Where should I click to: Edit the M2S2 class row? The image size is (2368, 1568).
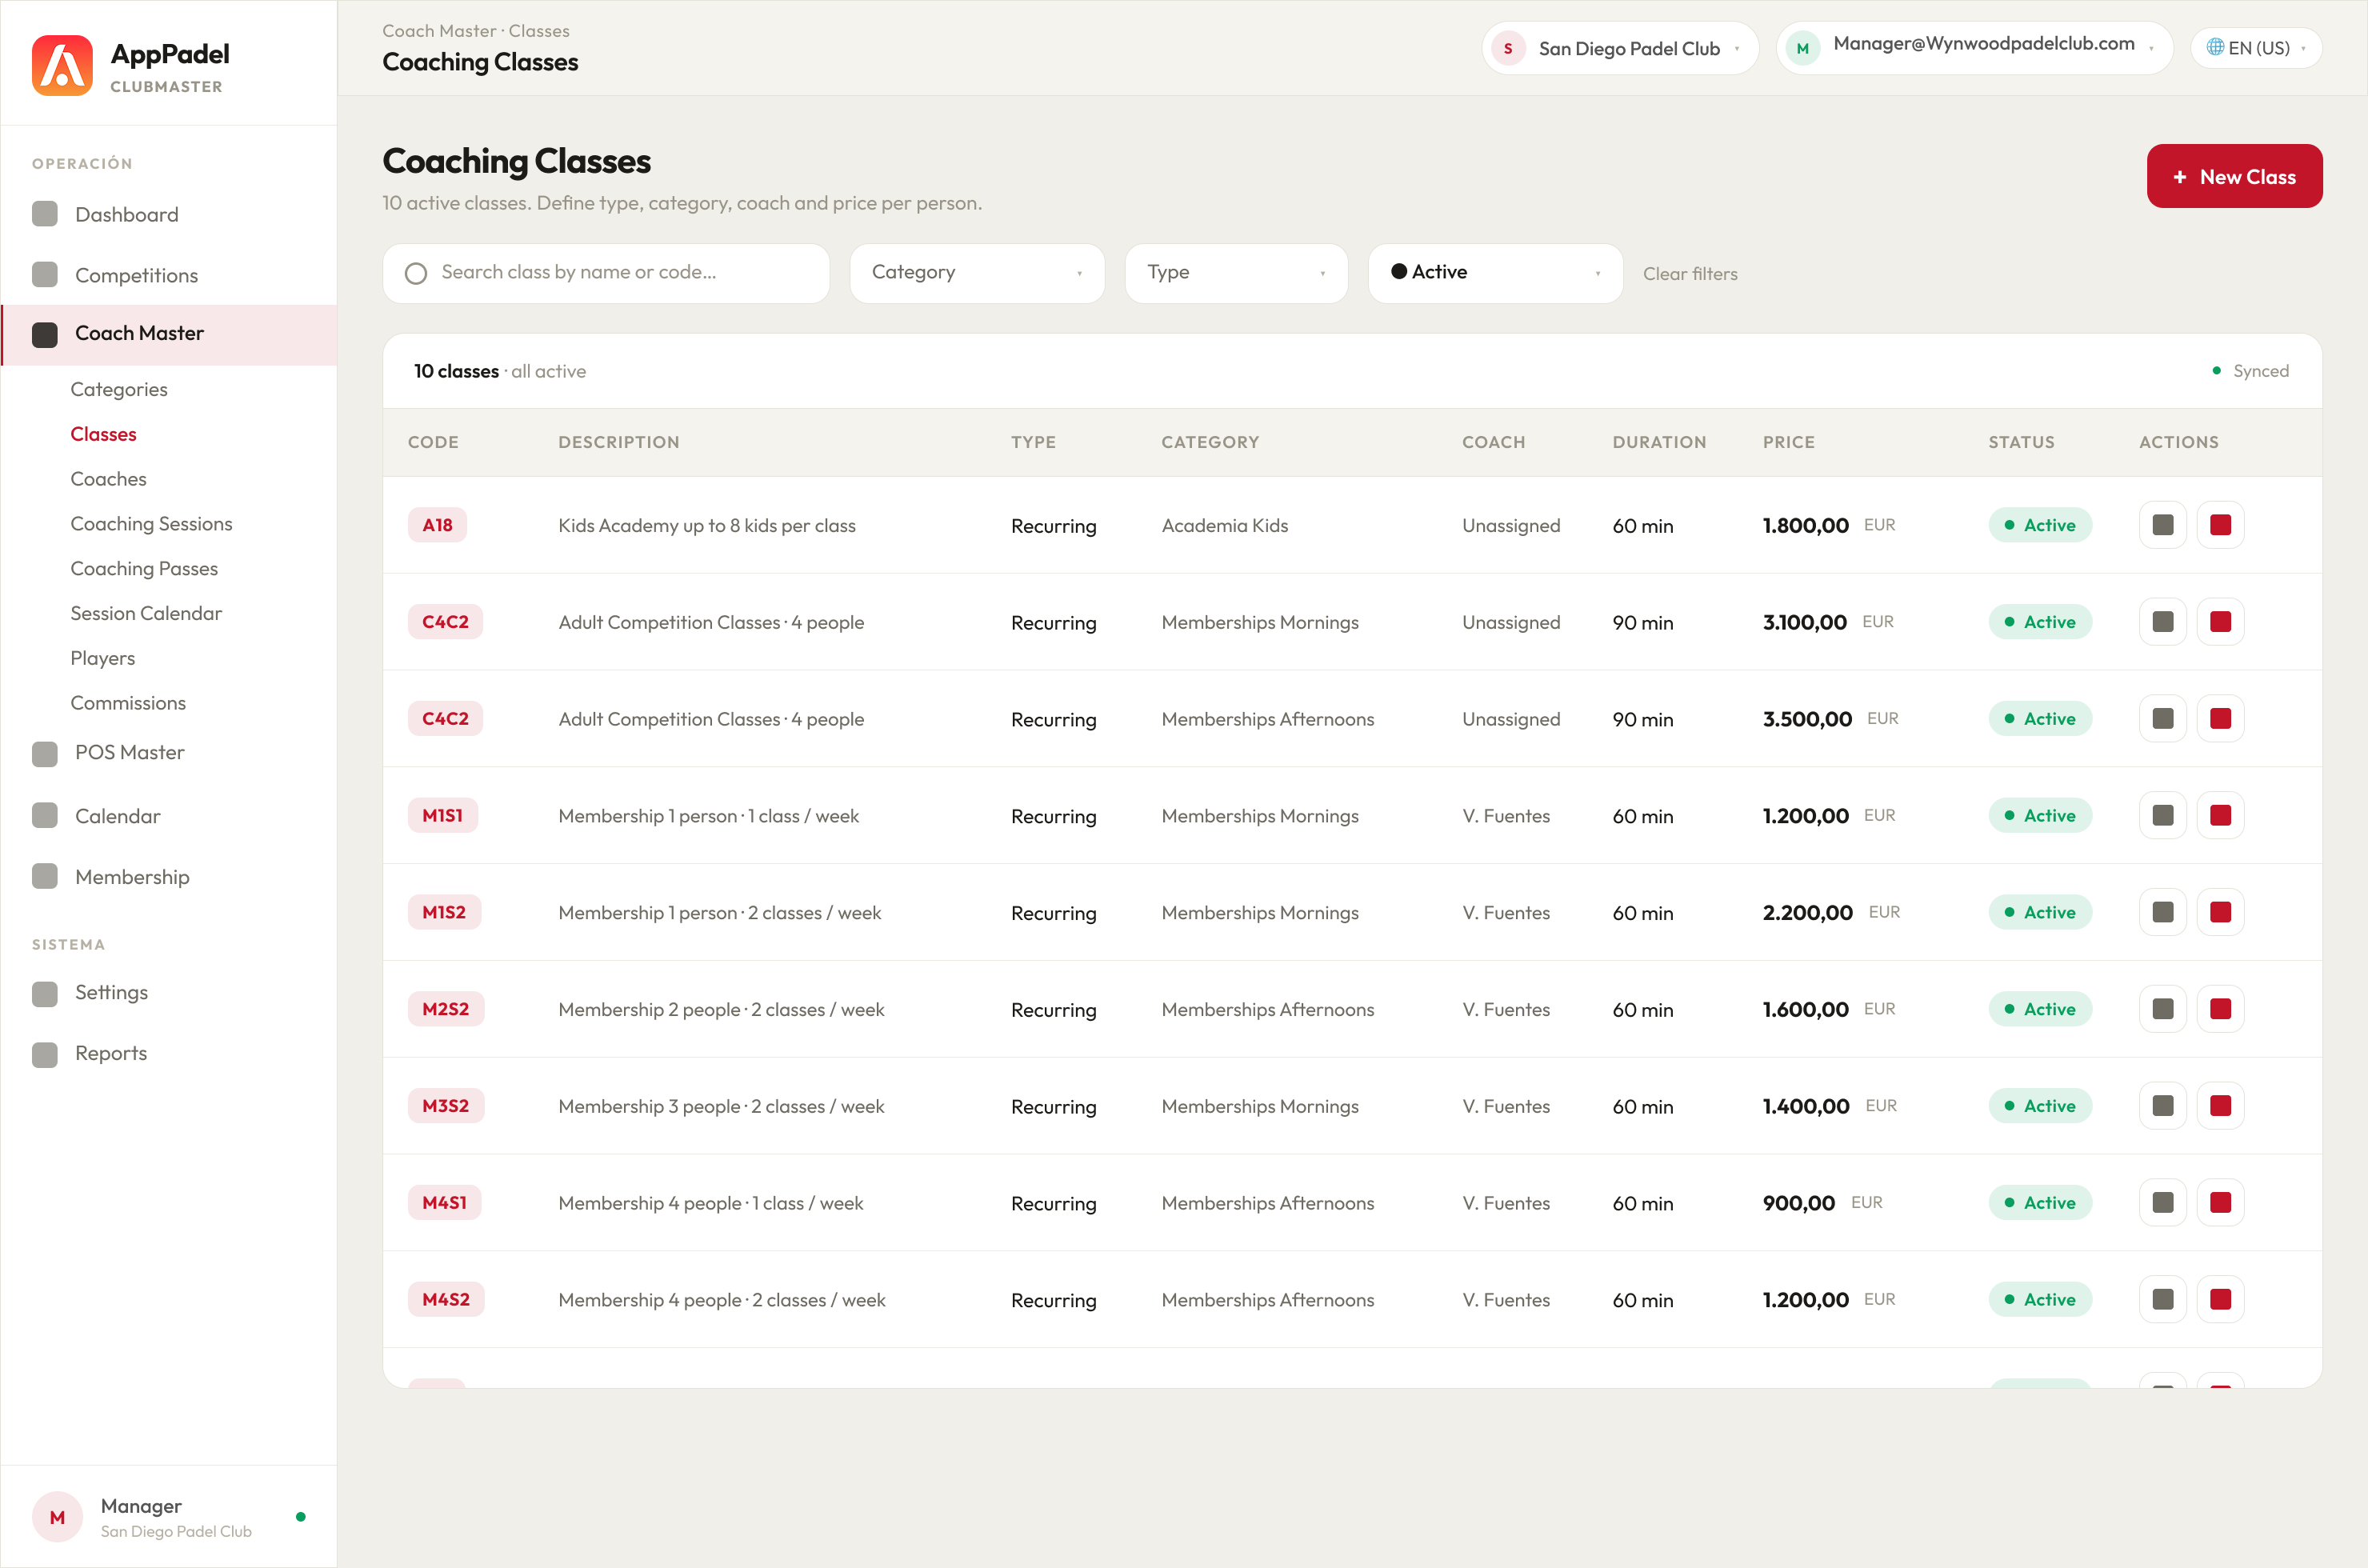2162,1010
